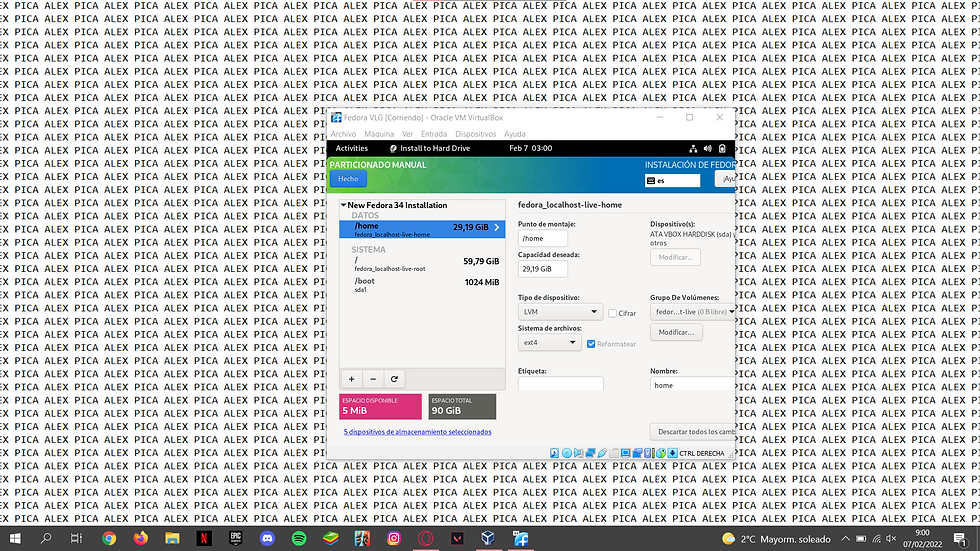Open Windows notification center icon
980x551 pixels.
pyautogui.click(x=961, y=539)
